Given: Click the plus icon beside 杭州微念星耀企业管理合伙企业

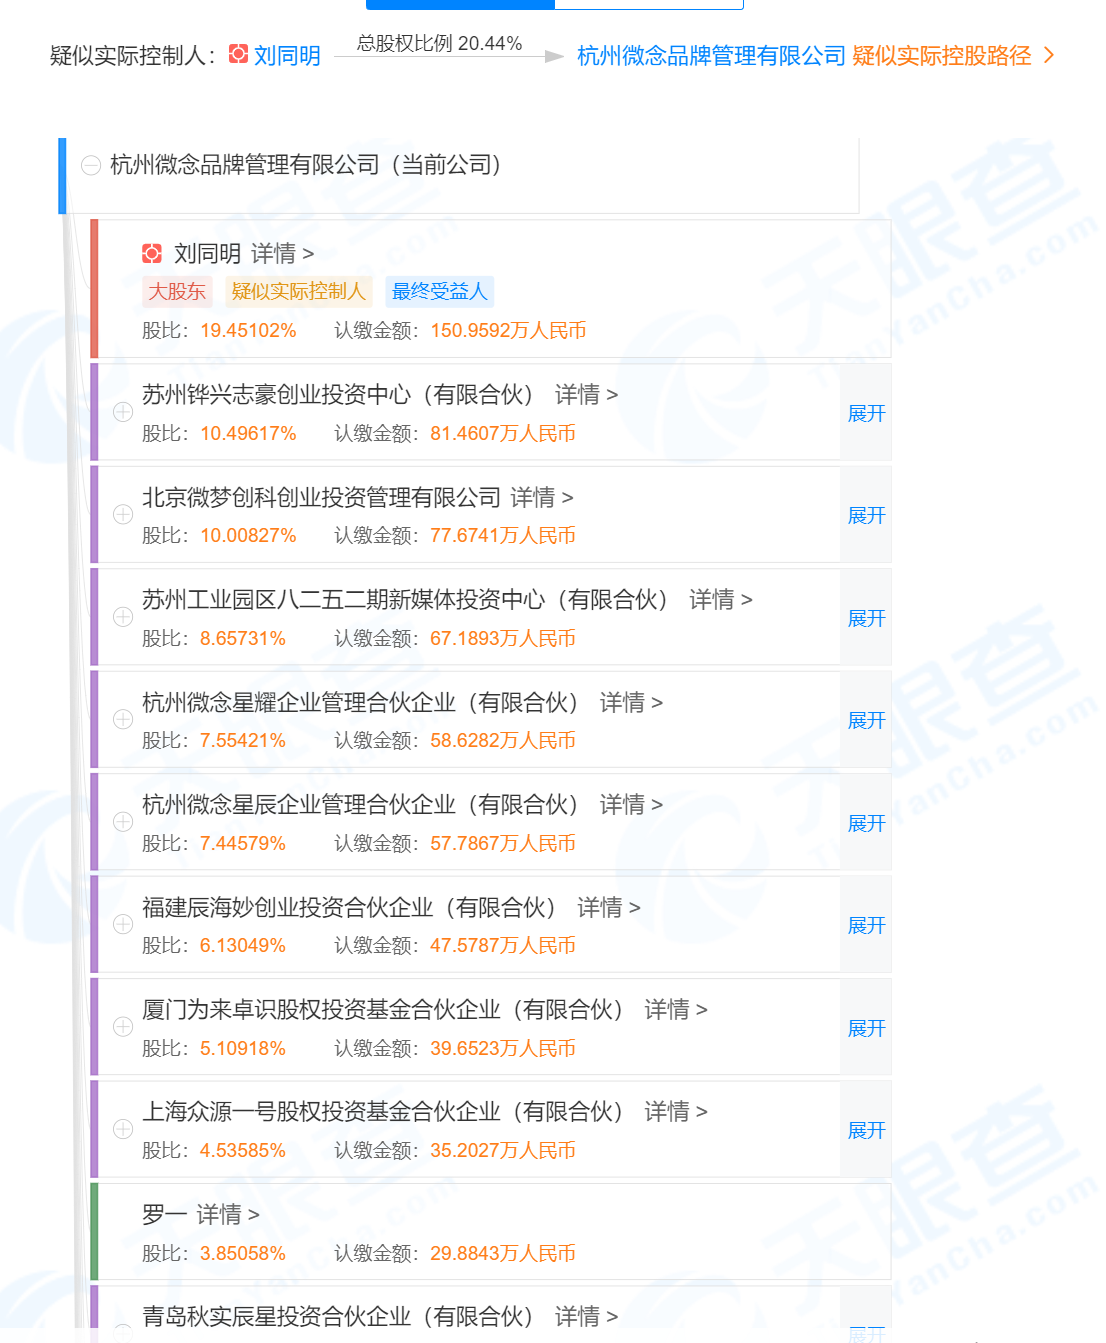Looking at the screenshot, I should coord(123,719).
